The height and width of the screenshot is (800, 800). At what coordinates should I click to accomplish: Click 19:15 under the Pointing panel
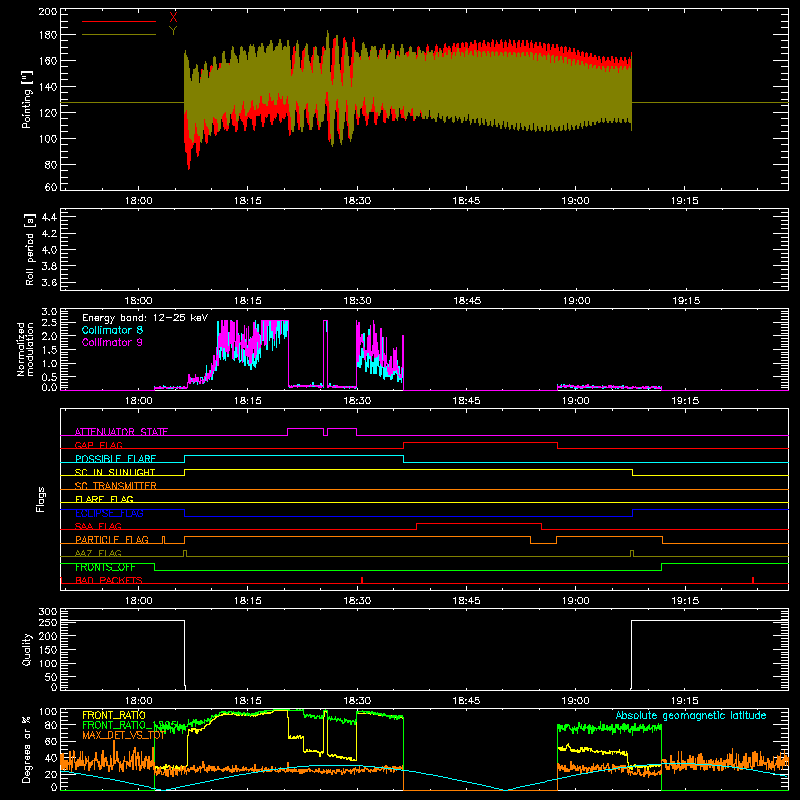685,201
